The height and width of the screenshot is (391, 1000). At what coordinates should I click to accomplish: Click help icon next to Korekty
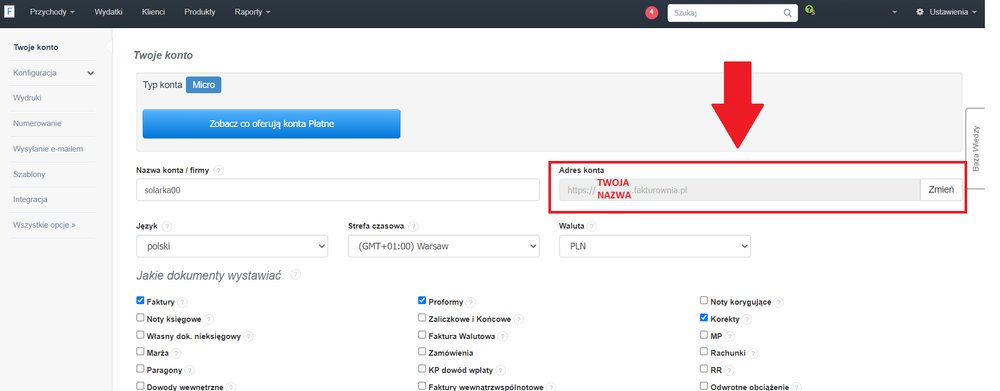point(746,319)
